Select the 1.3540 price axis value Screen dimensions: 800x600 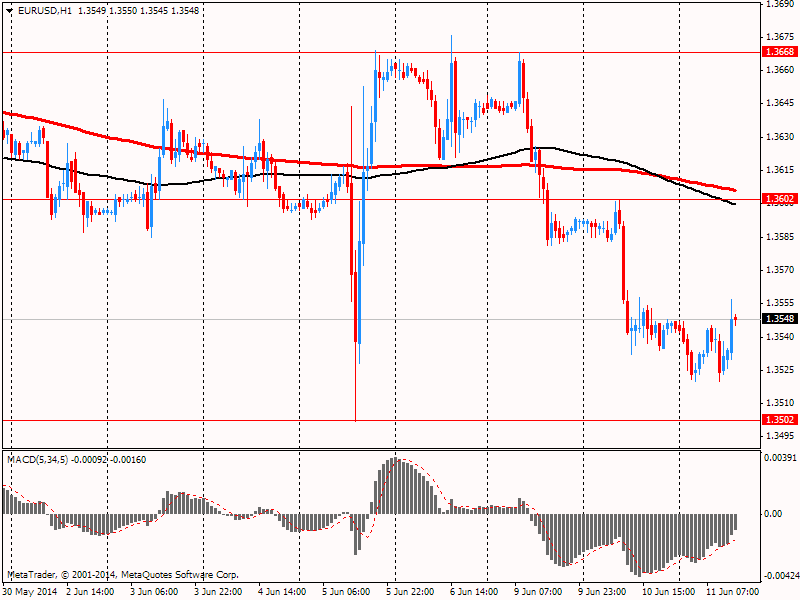point(780,337)
